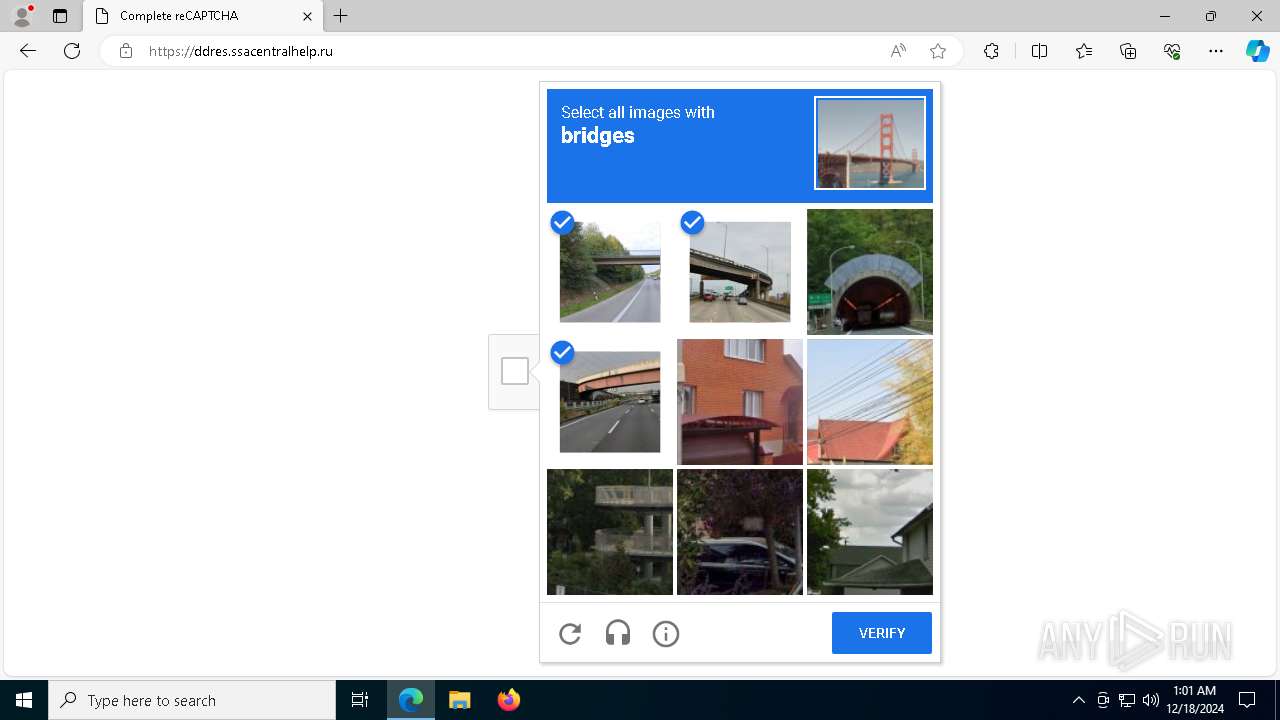The height and width of the screenshot is (720, 1280).
Task: Launch Firefox from the taskbar
Action: tap(509, 700)
